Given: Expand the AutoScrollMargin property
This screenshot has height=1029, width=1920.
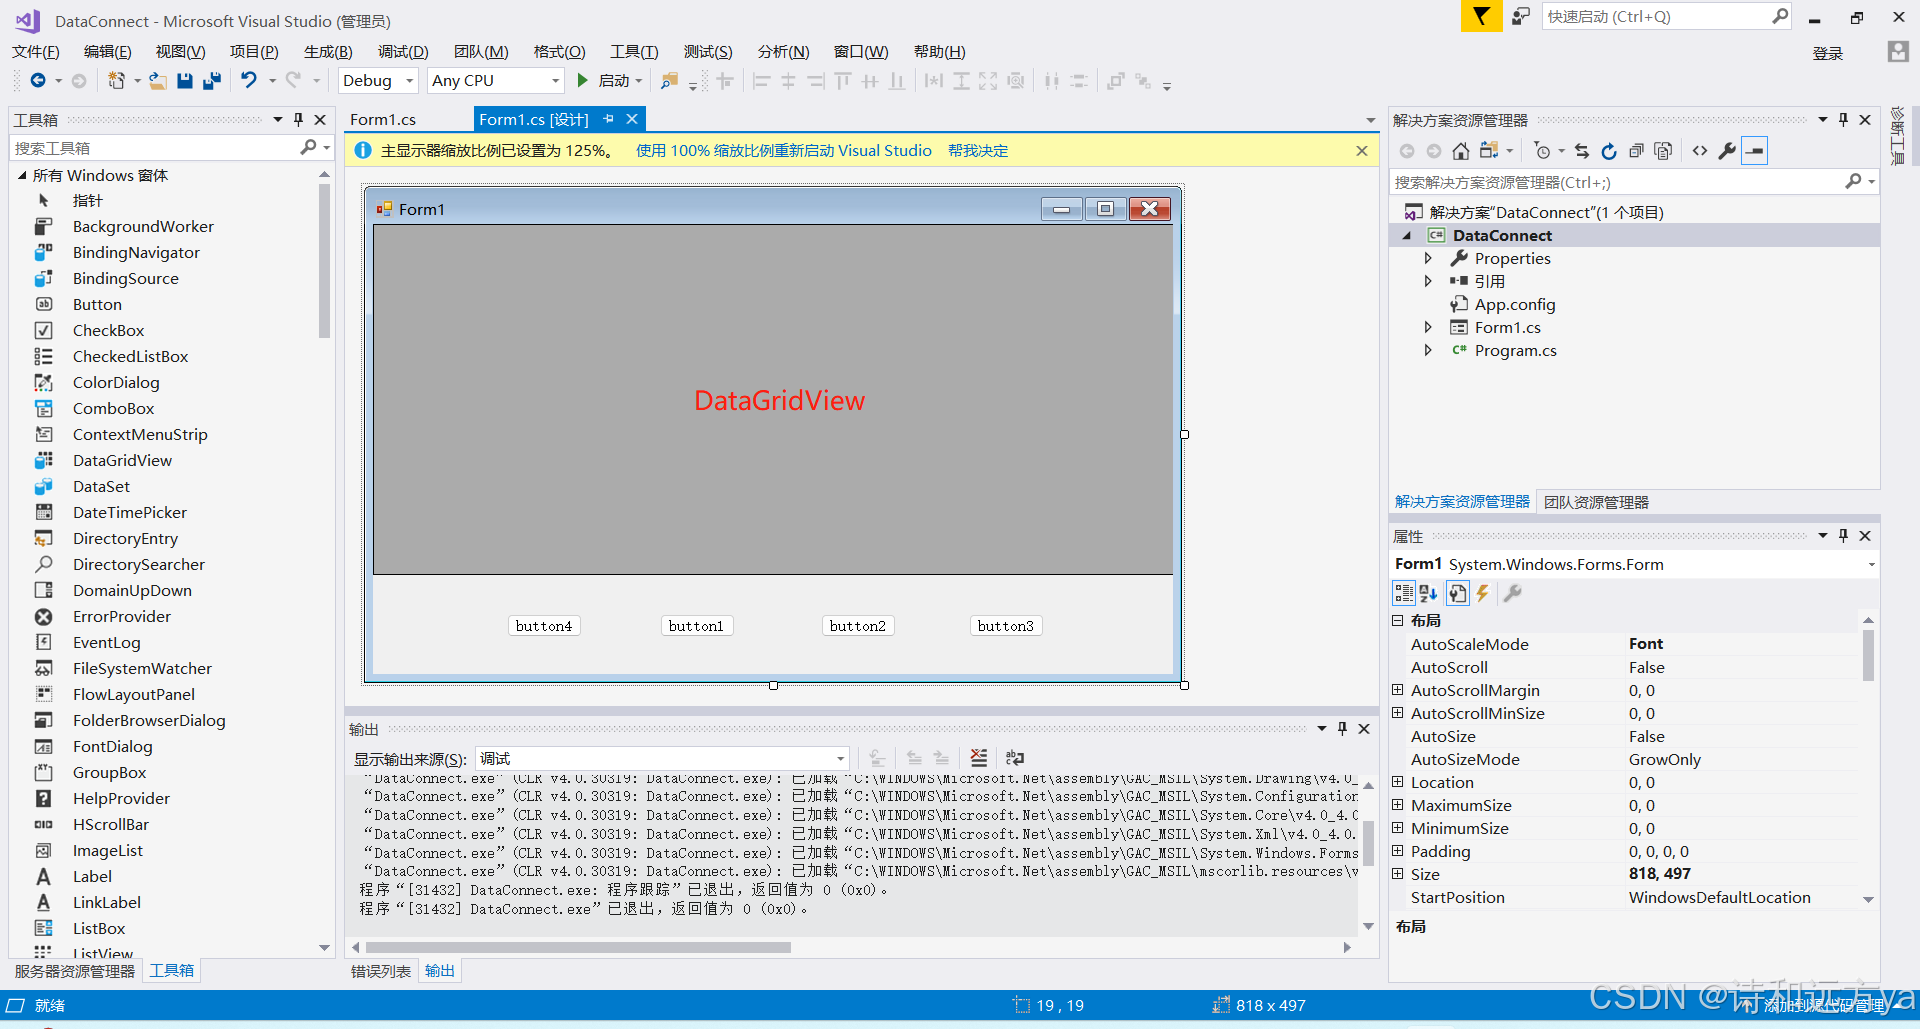Looking at the screenshot, I should (1398, 690).
